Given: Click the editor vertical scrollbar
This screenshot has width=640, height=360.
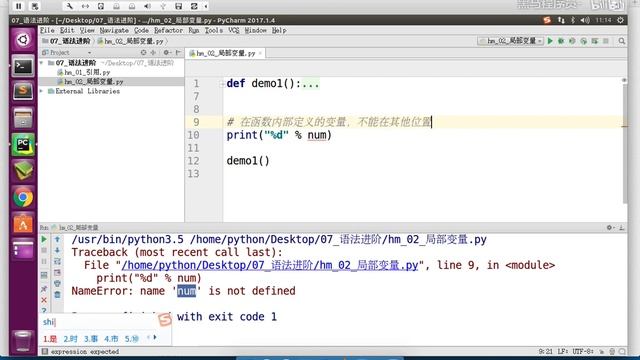Looking at the screenshot, I should point(624,143).
